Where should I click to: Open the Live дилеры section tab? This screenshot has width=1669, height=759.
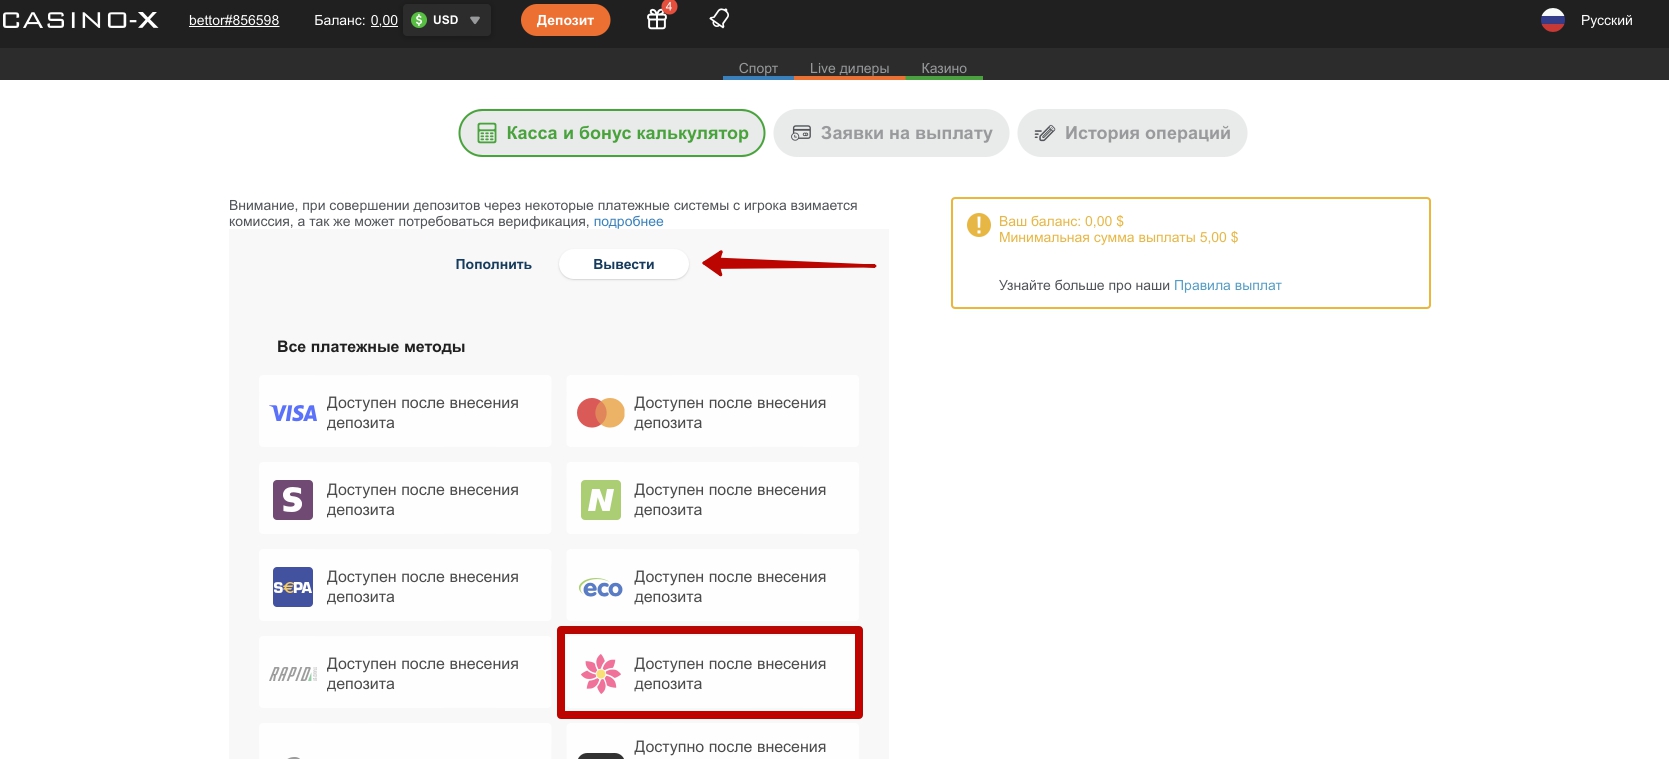(x=849, y=68)
